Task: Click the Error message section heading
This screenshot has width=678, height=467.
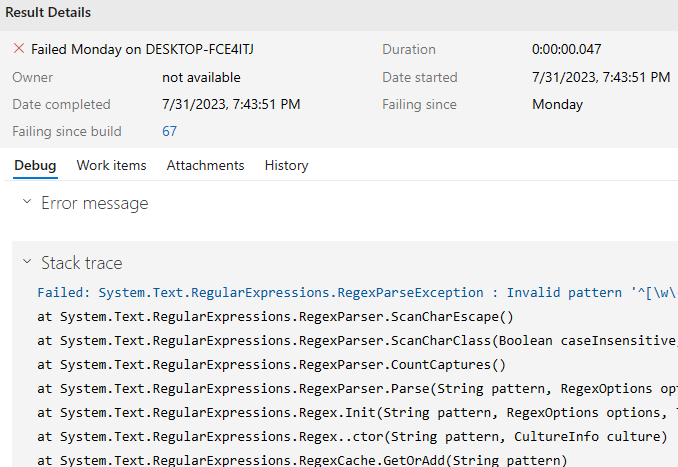Action: (95, 203)
